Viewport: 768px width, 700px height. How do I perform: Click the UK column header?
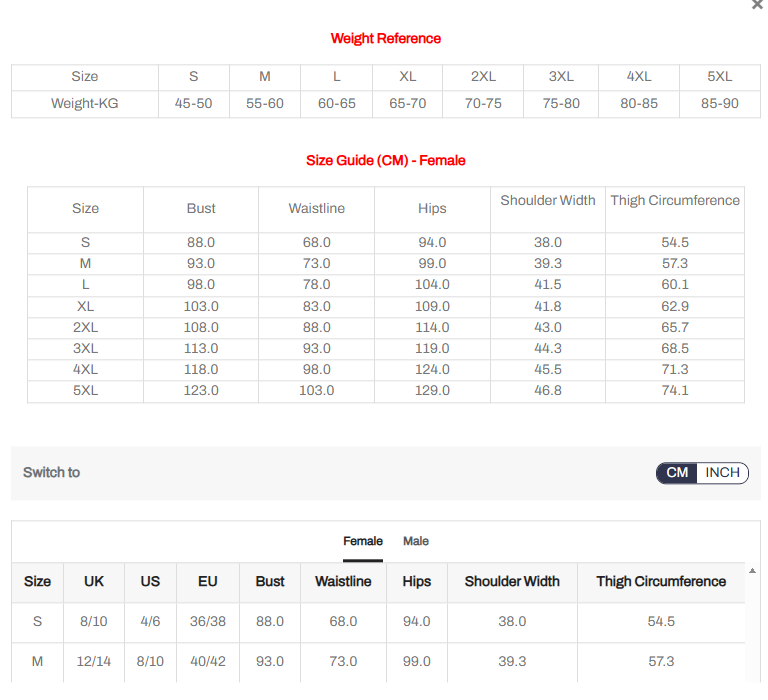pyautogui.click(x=94, y=581)
